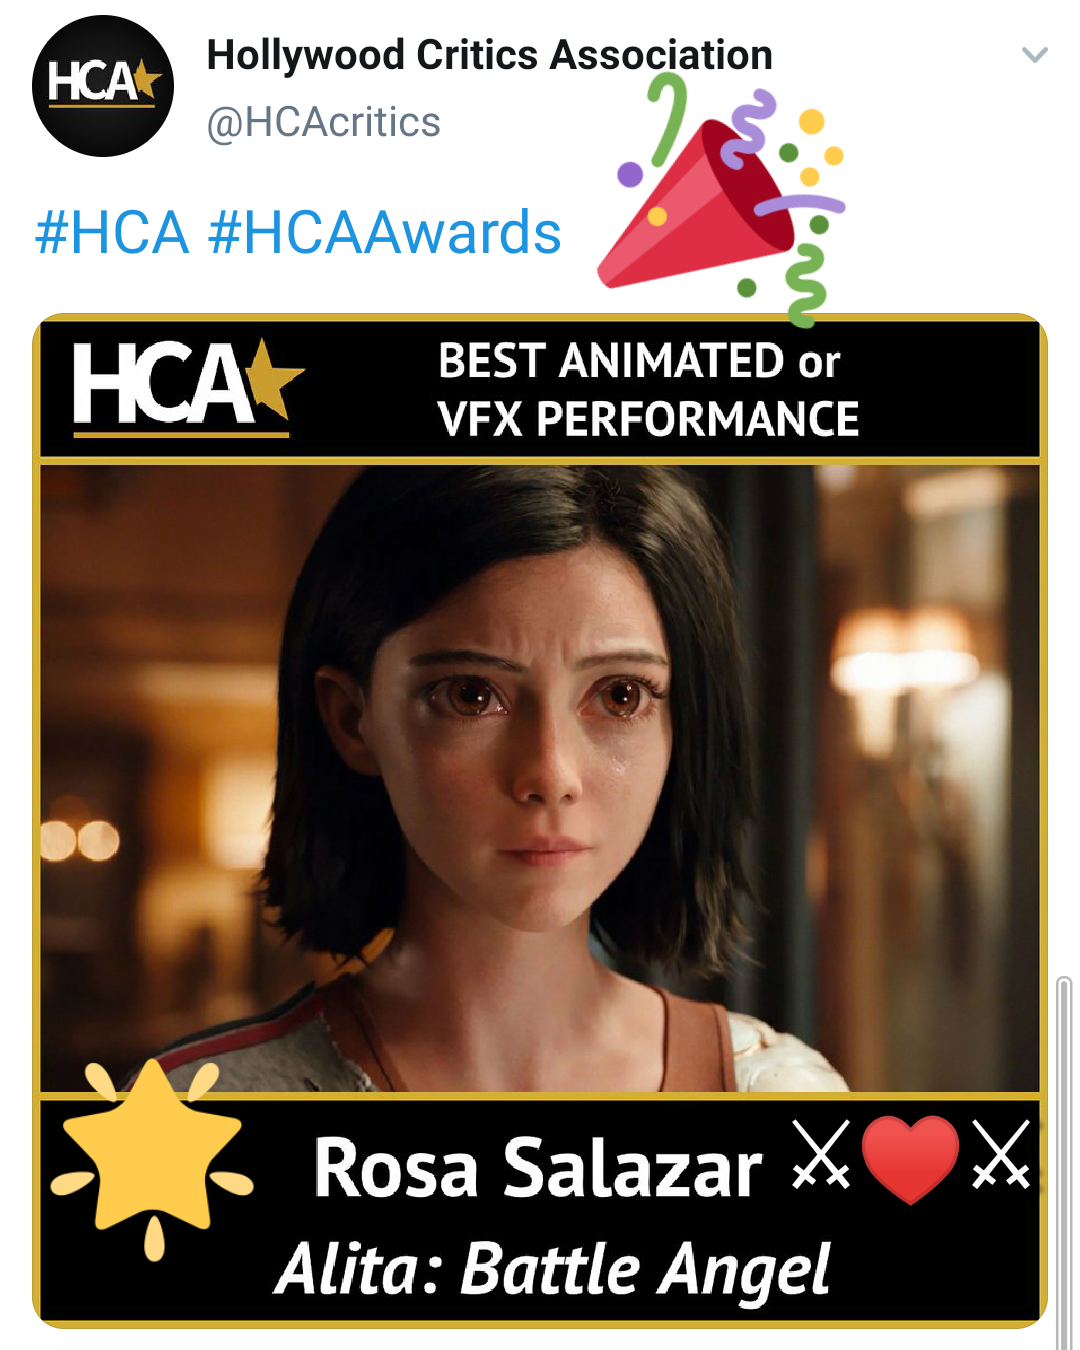Open the #HCAAwards hashtag

pos(385,233)
